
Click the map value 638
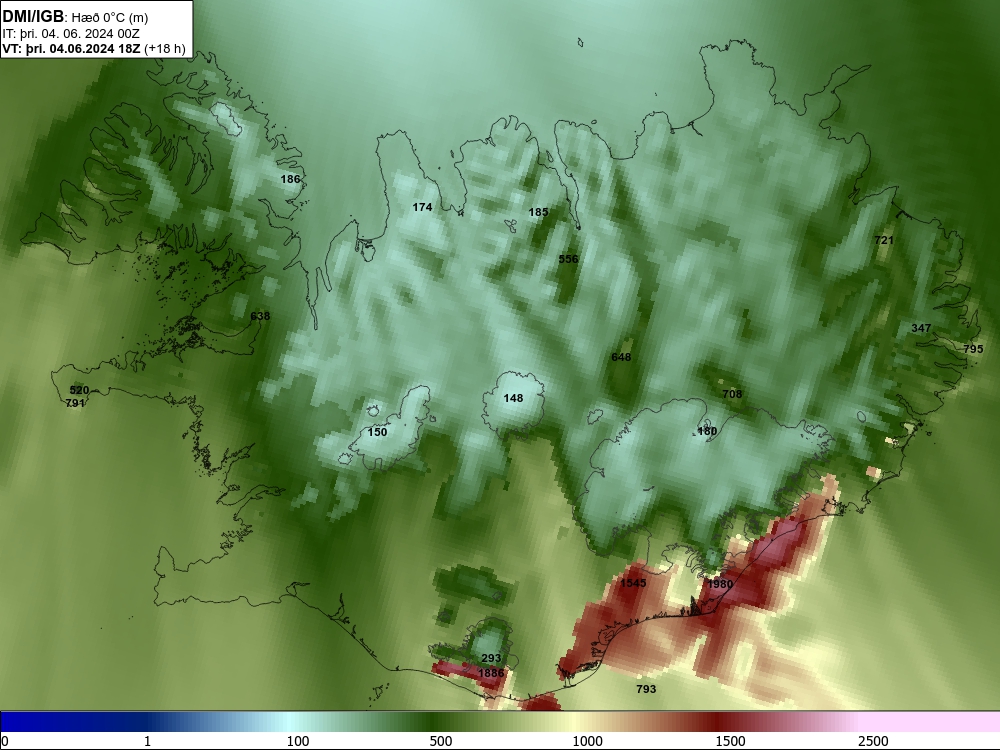coord(260,316)
